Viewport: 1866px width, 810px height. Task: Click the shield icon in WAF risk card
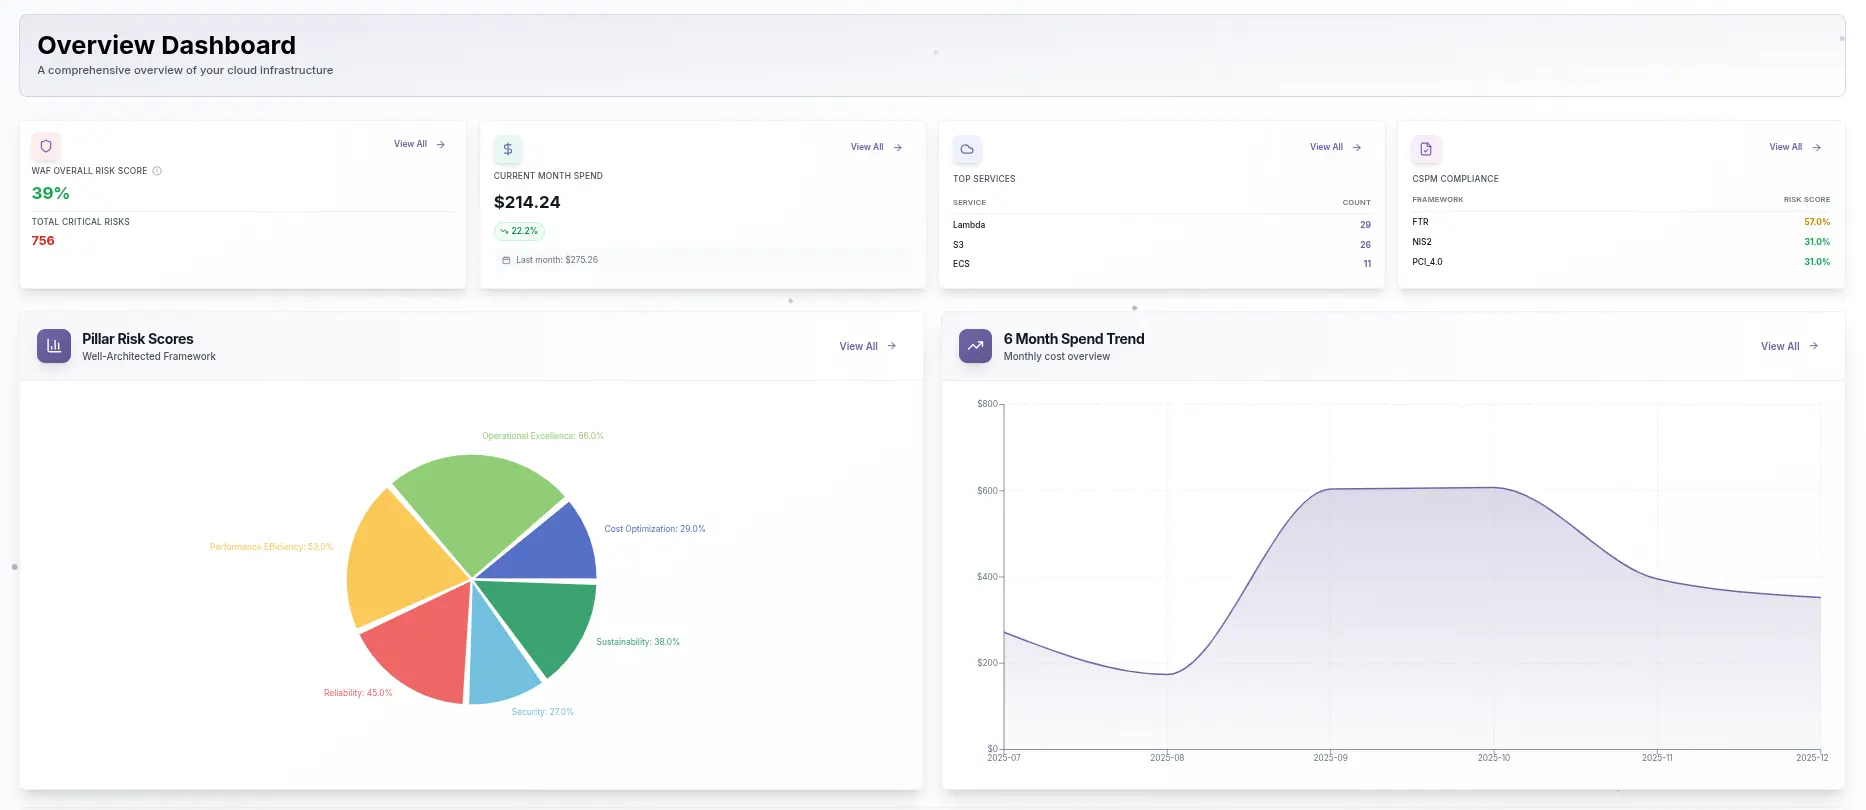pos(46,146)
